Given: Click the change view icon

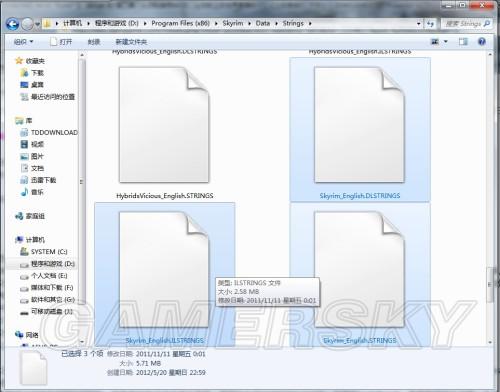Looking at the screenshot, I should pos(435,42).
